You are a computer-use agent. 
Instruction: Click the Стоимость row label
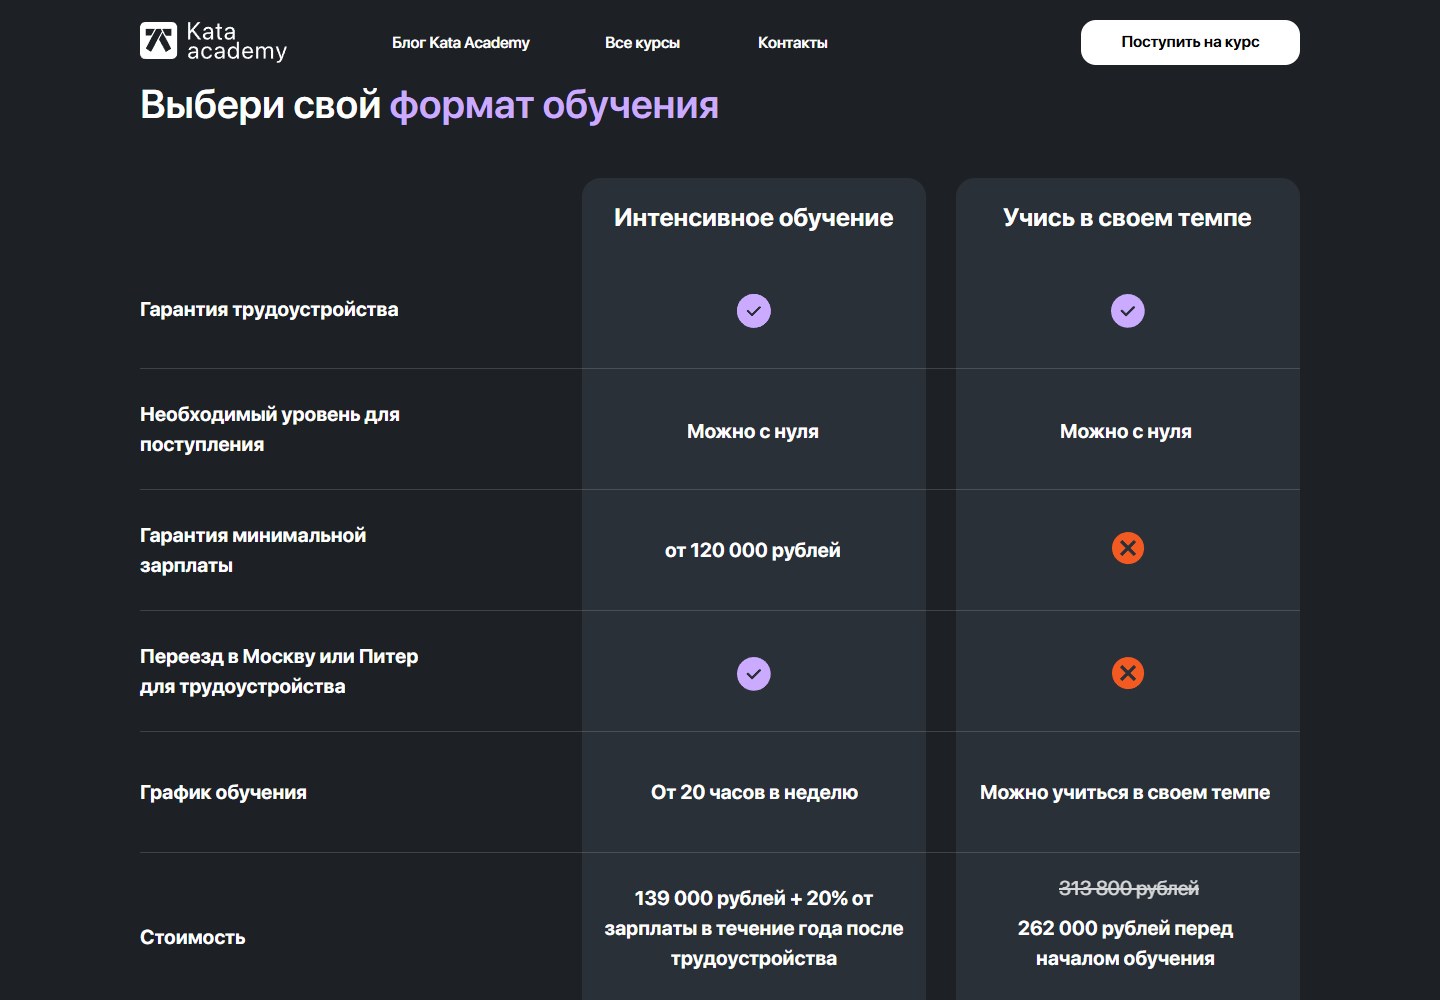click(192, 938)
